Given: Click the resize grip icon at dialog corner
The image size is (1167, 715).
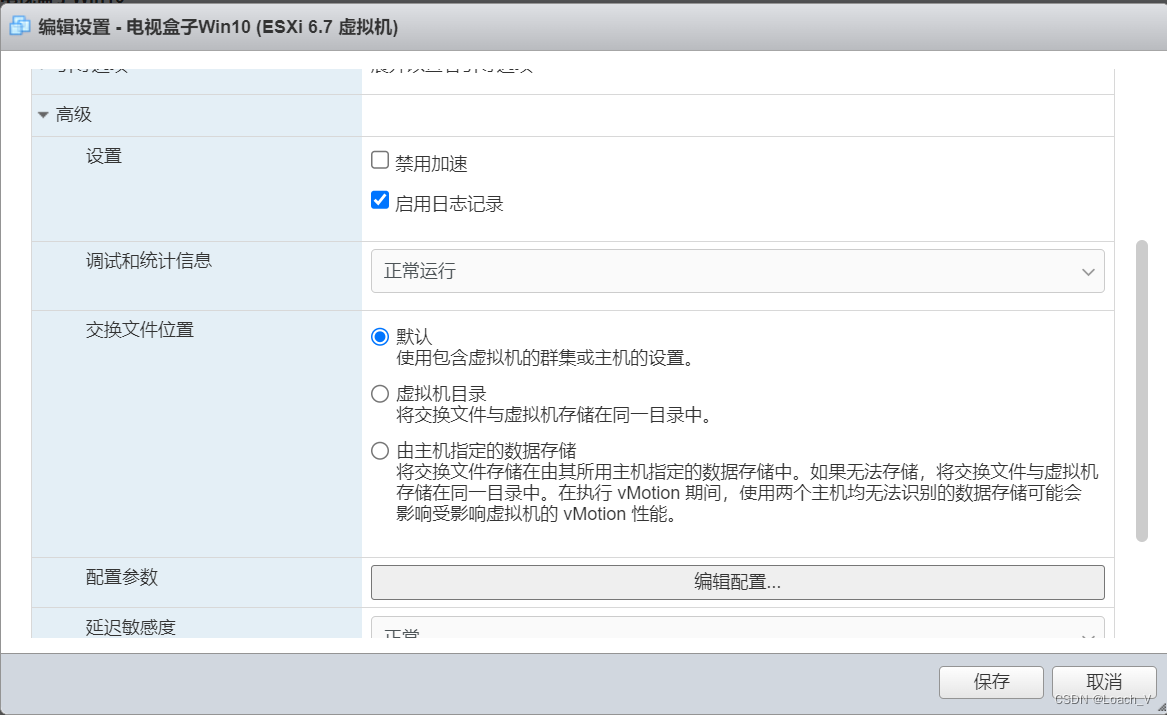Looking at the screenshot, I should [x=1161, y=708].
